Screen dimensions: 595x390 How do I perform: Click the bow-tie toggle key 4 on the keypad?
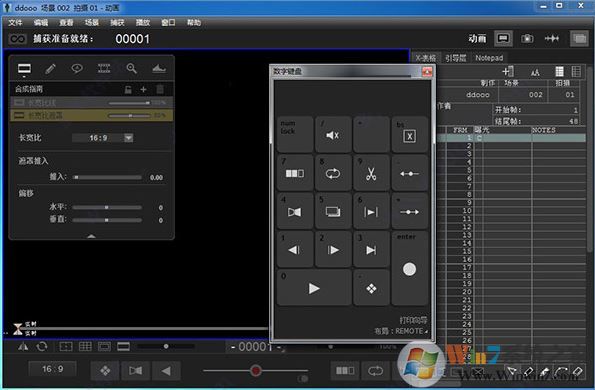[295, 211]
